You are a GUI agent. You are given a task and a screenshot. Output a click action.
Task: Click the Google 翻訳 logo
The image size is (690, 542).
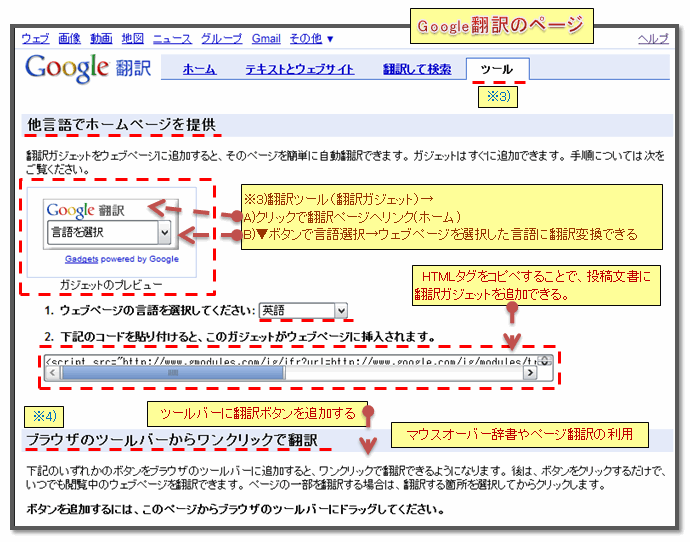click(88, 68)
